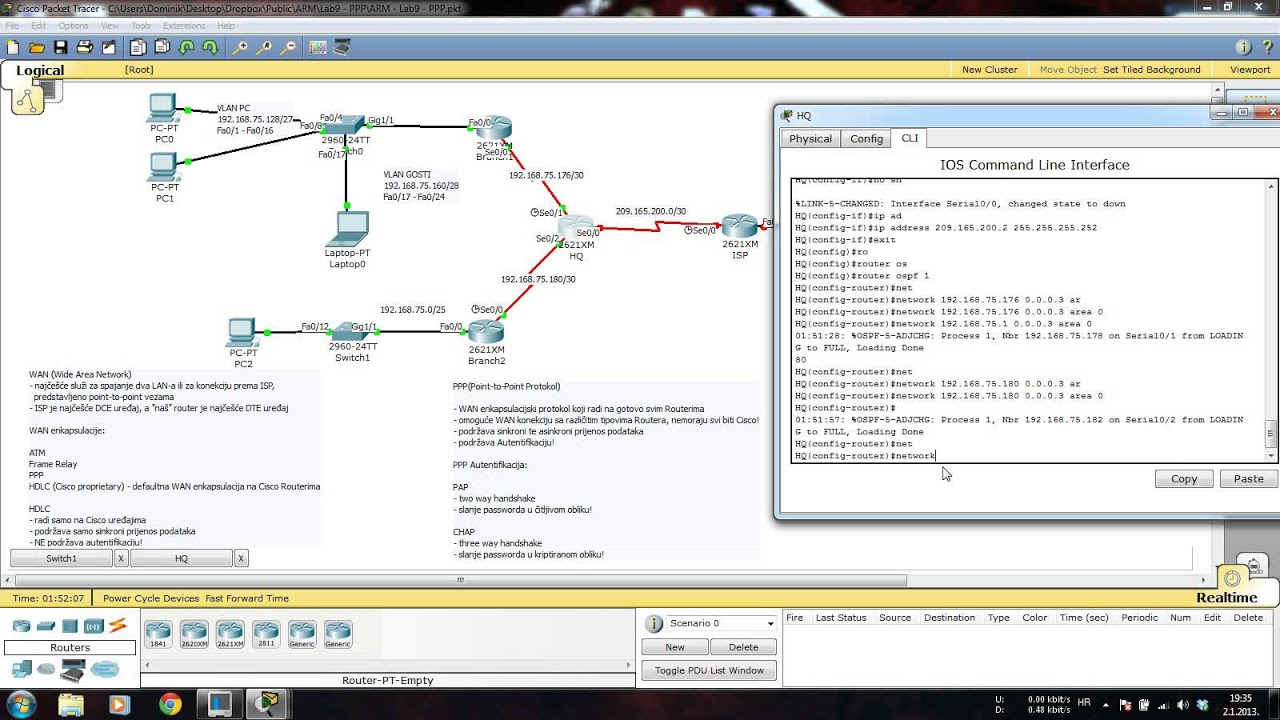1280x720 pixels.
Task: Select the Custom Made Devices icon
Action: coord(73,671)
